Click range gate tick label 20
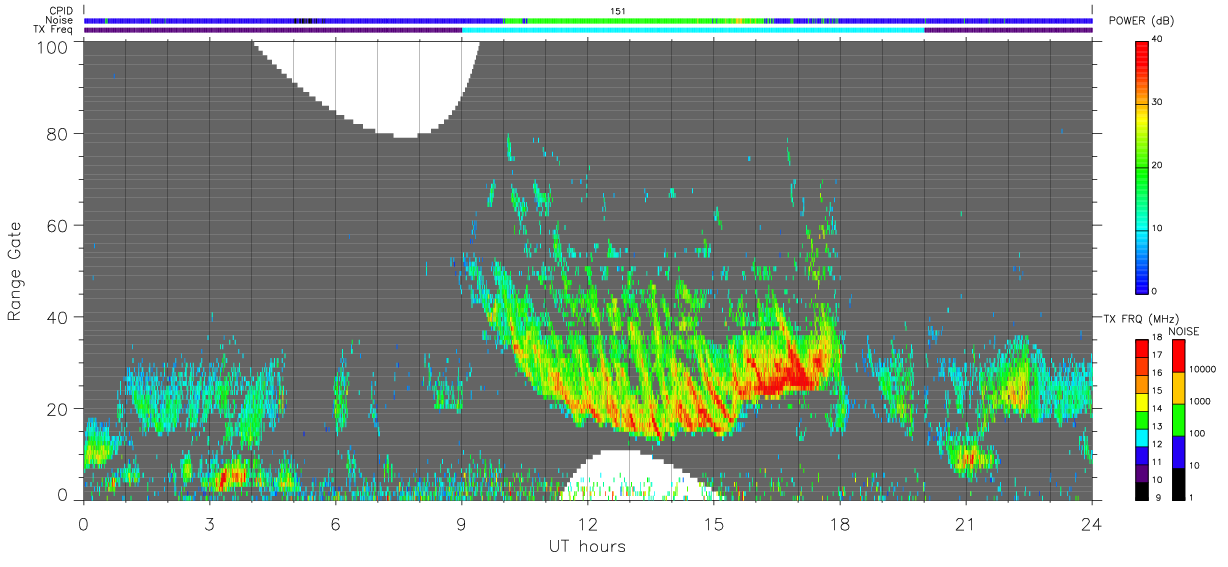The image size is (1228, 567). coord(58,409)
